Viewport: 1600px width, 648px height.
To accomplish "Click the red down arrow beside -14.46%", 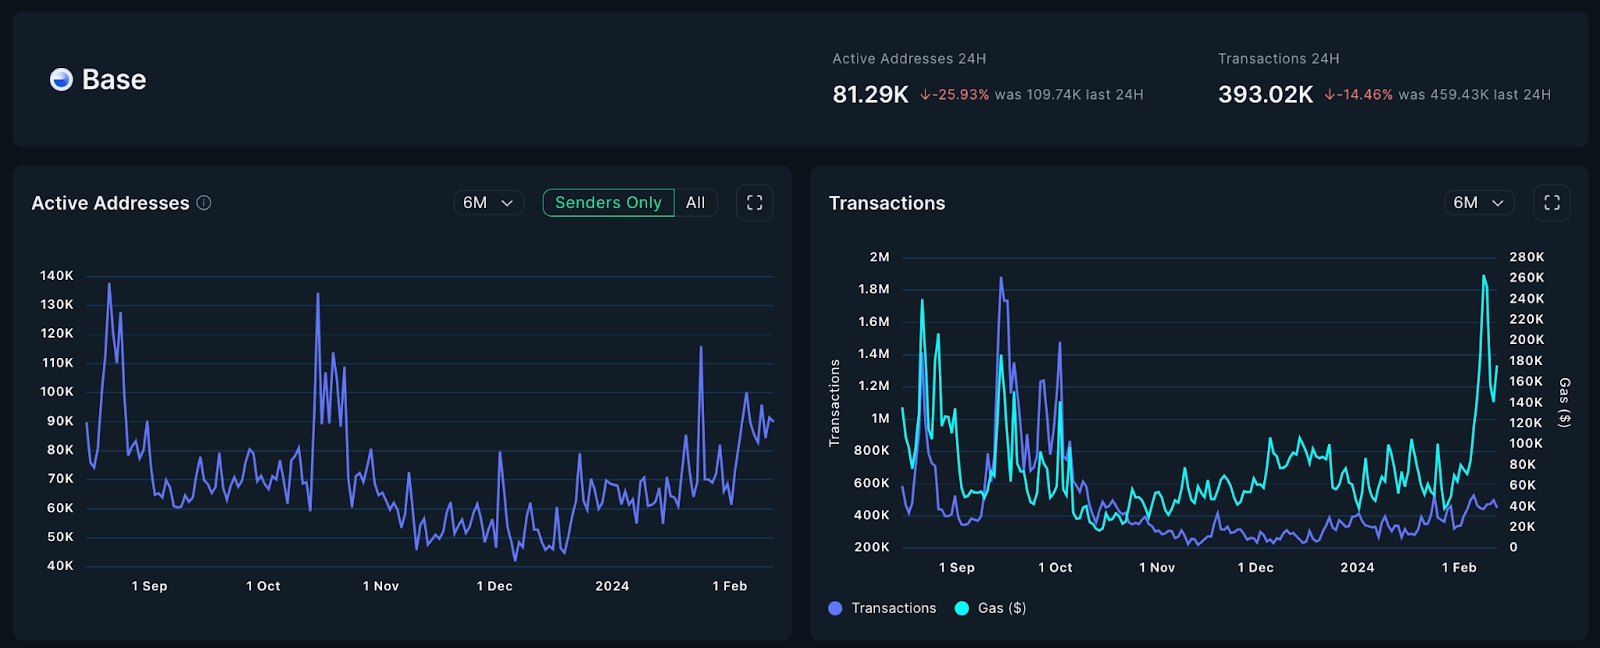I will [1329, 95].
